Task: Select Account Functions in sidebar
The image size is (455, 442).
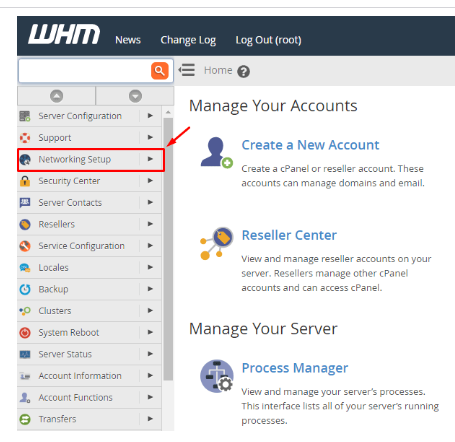Action: (76, 398)
